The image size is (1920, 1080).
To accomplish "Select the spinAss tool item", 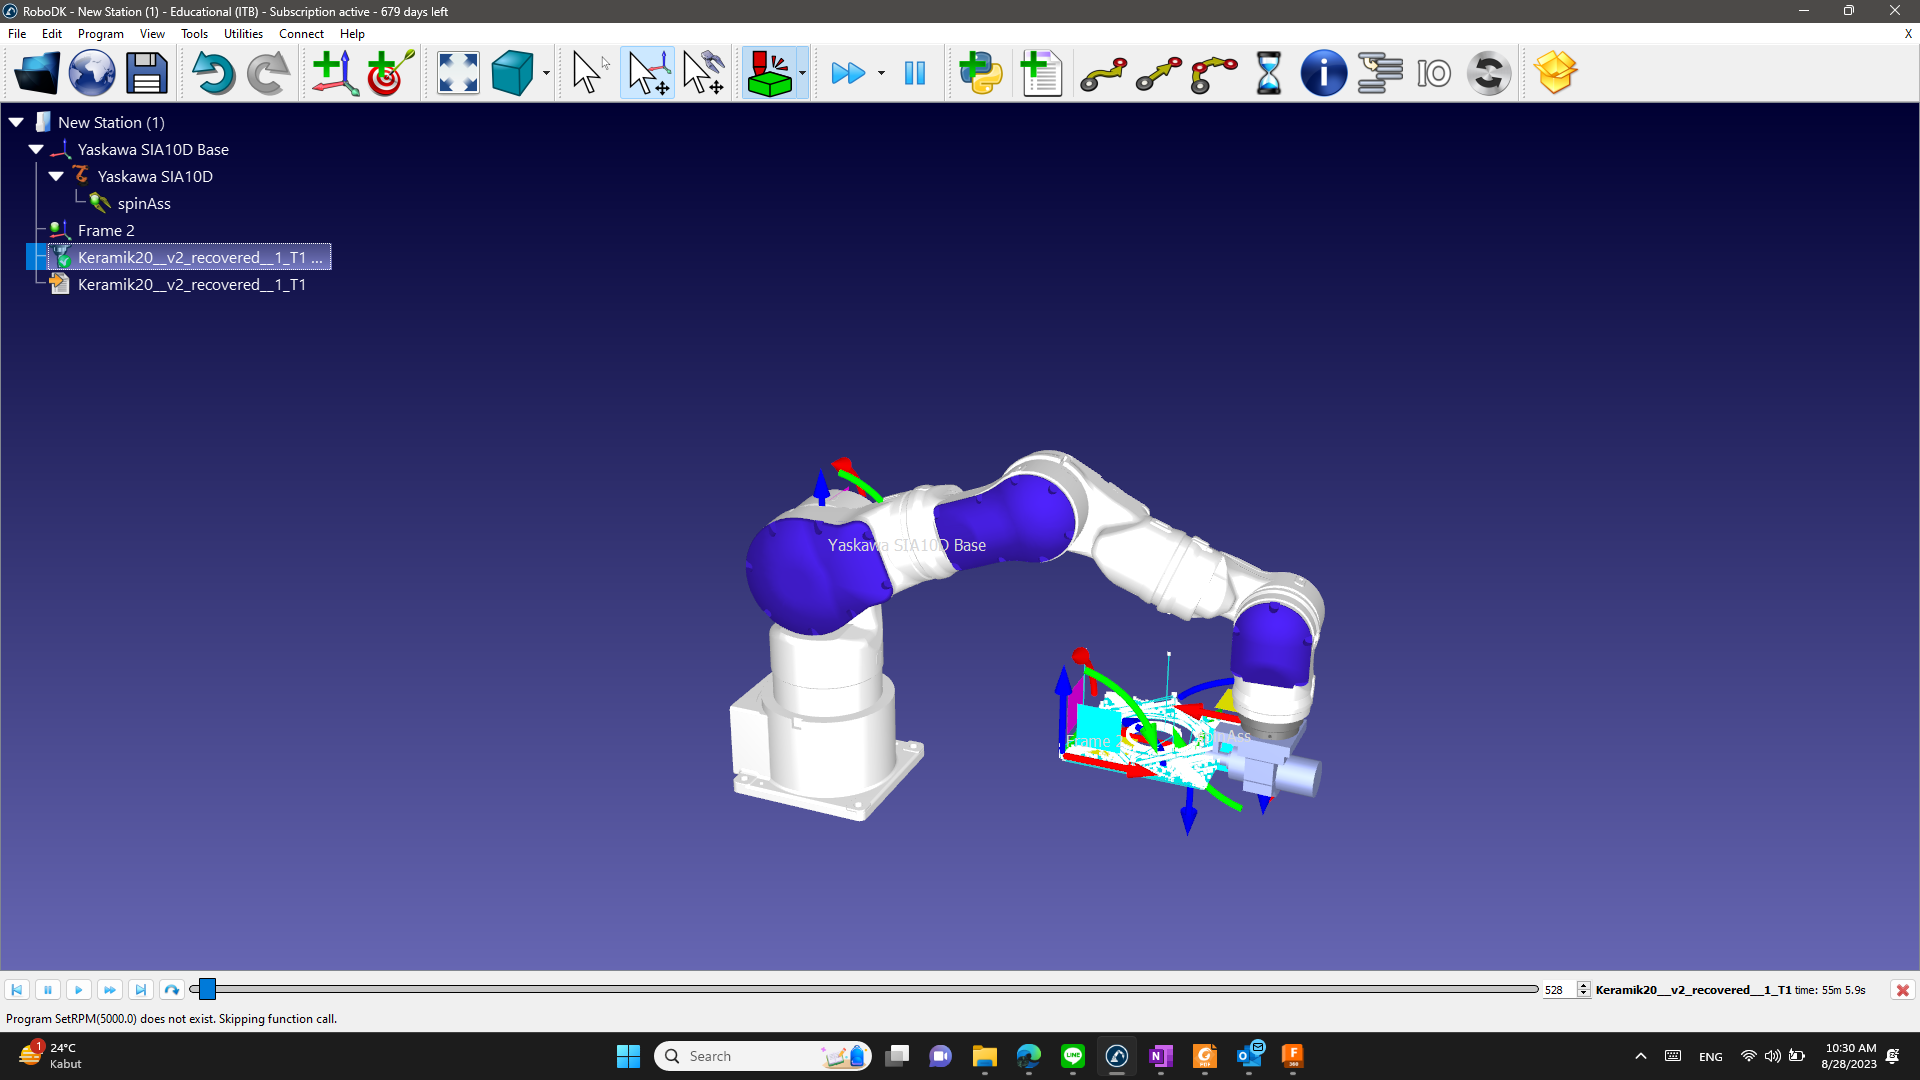I will click(144, 203).
